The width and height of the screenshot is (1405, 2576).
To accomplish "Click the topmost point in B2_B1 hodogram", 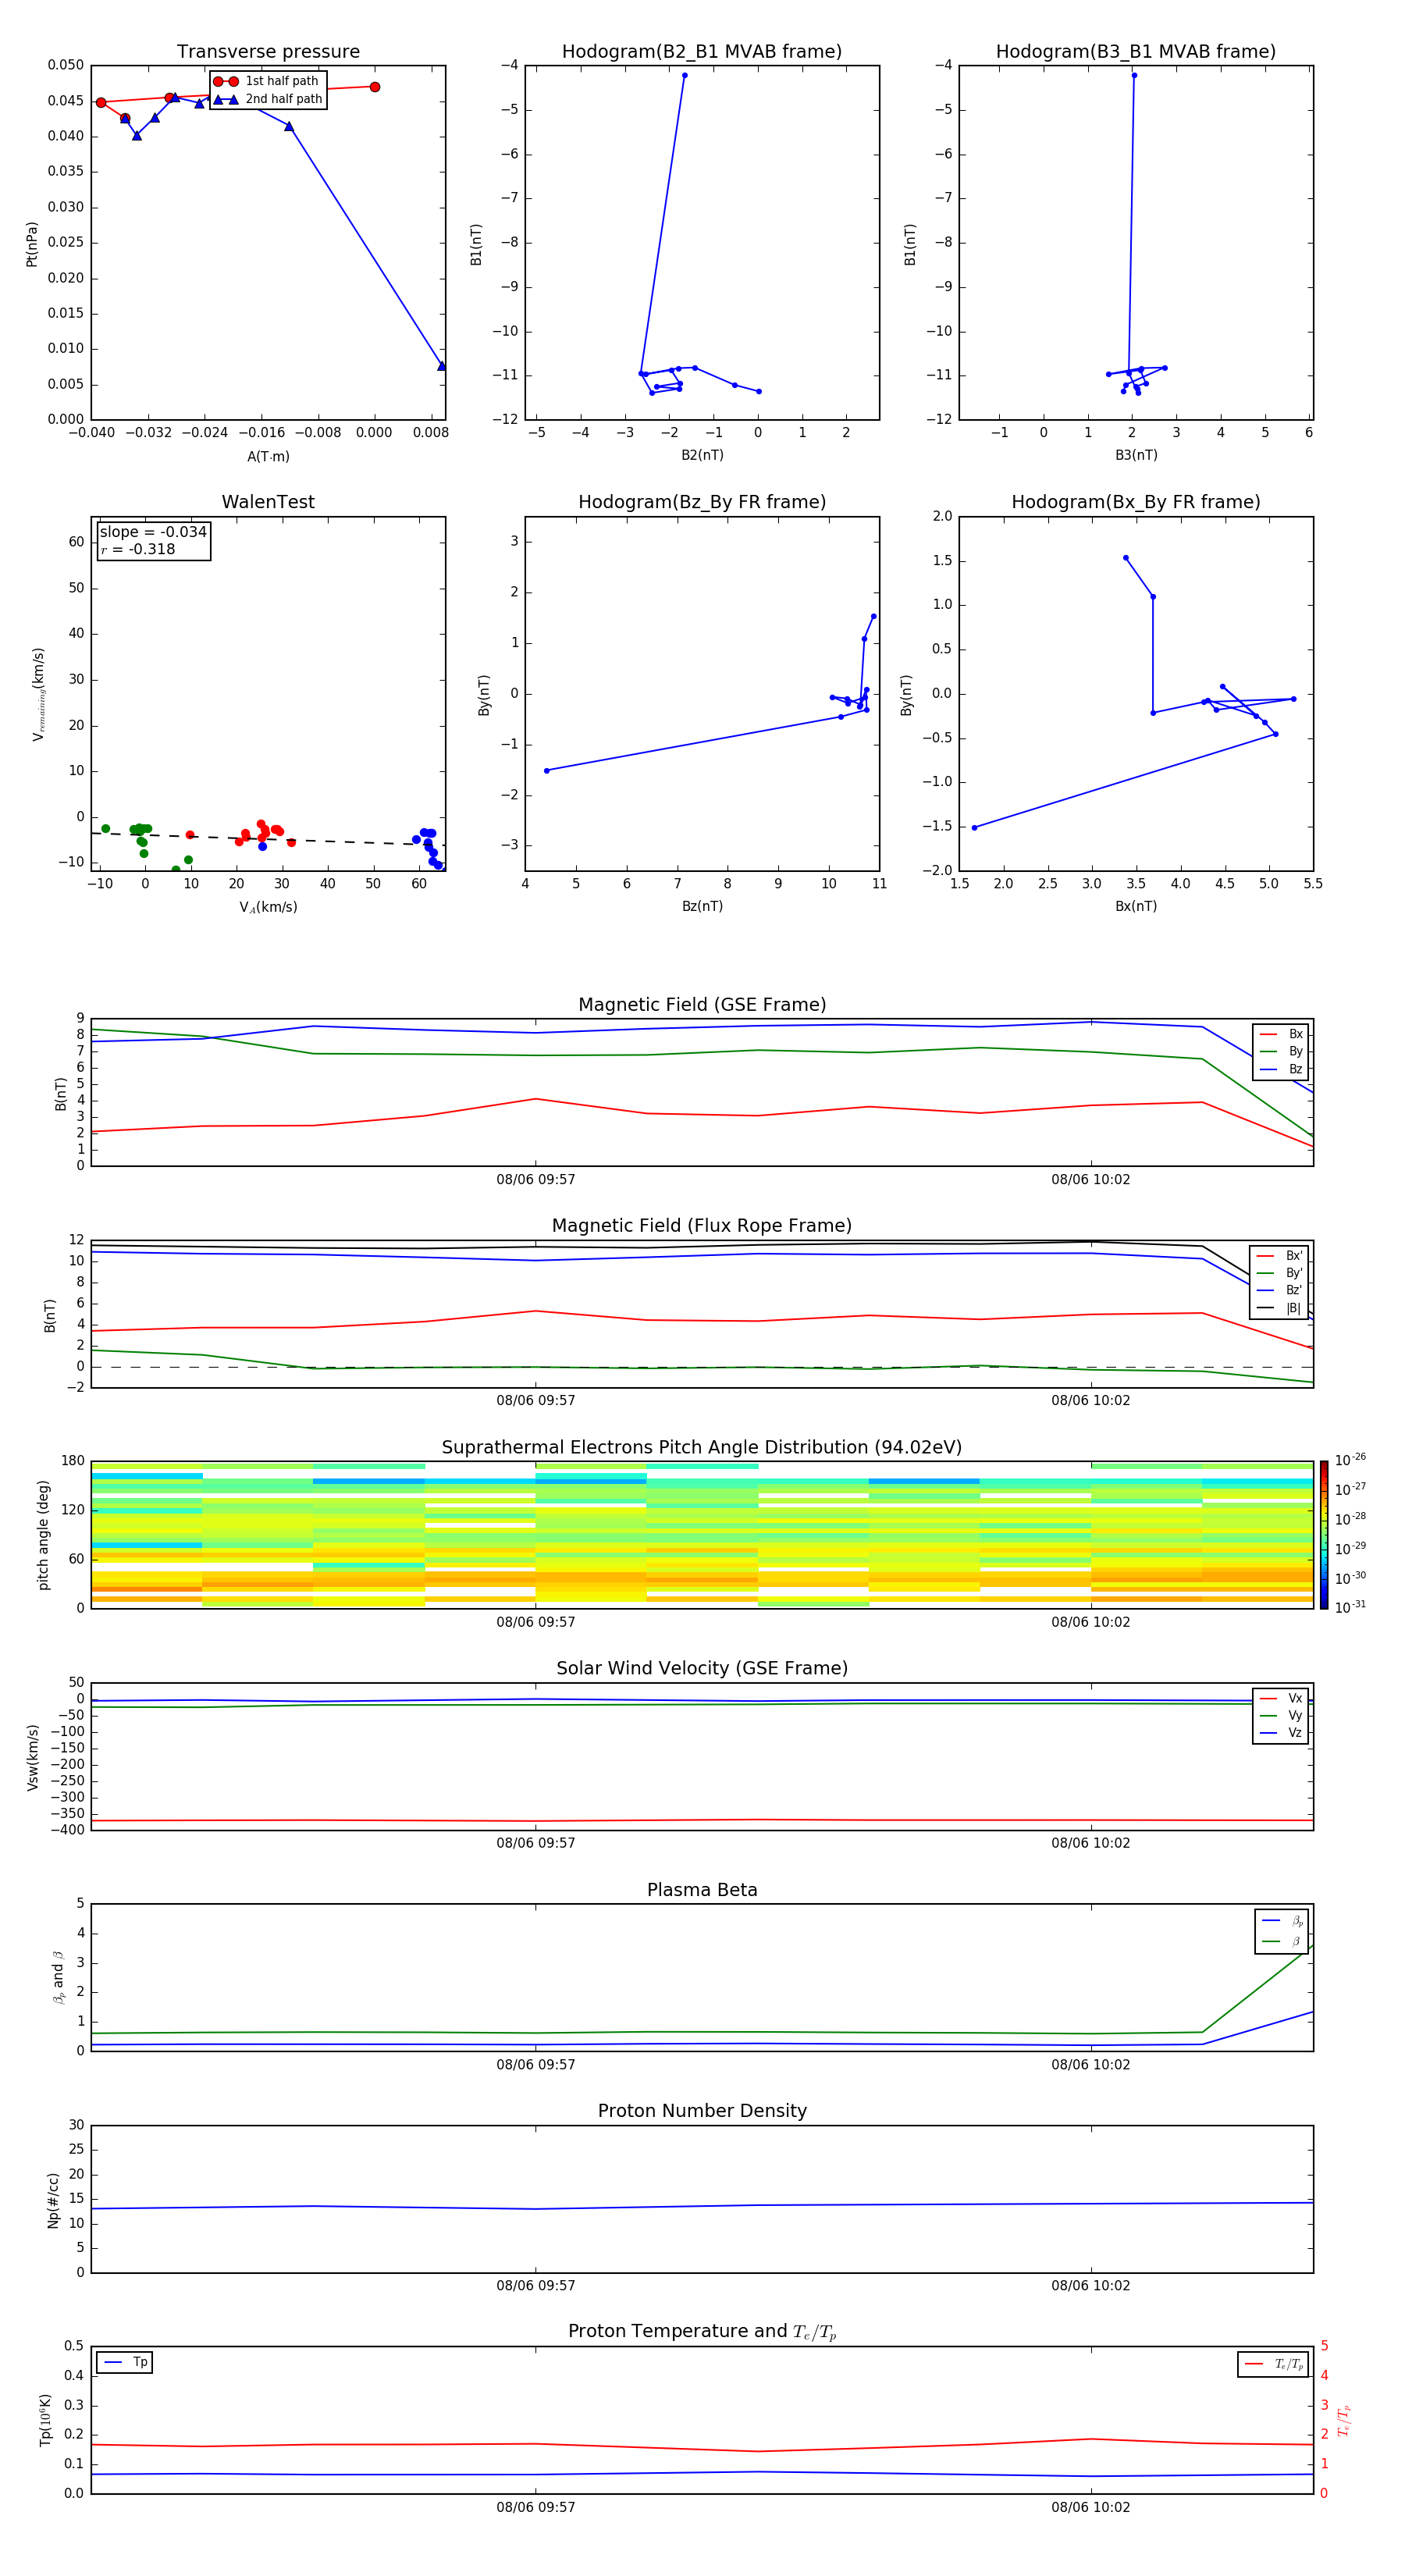I will tap(685, 75).
